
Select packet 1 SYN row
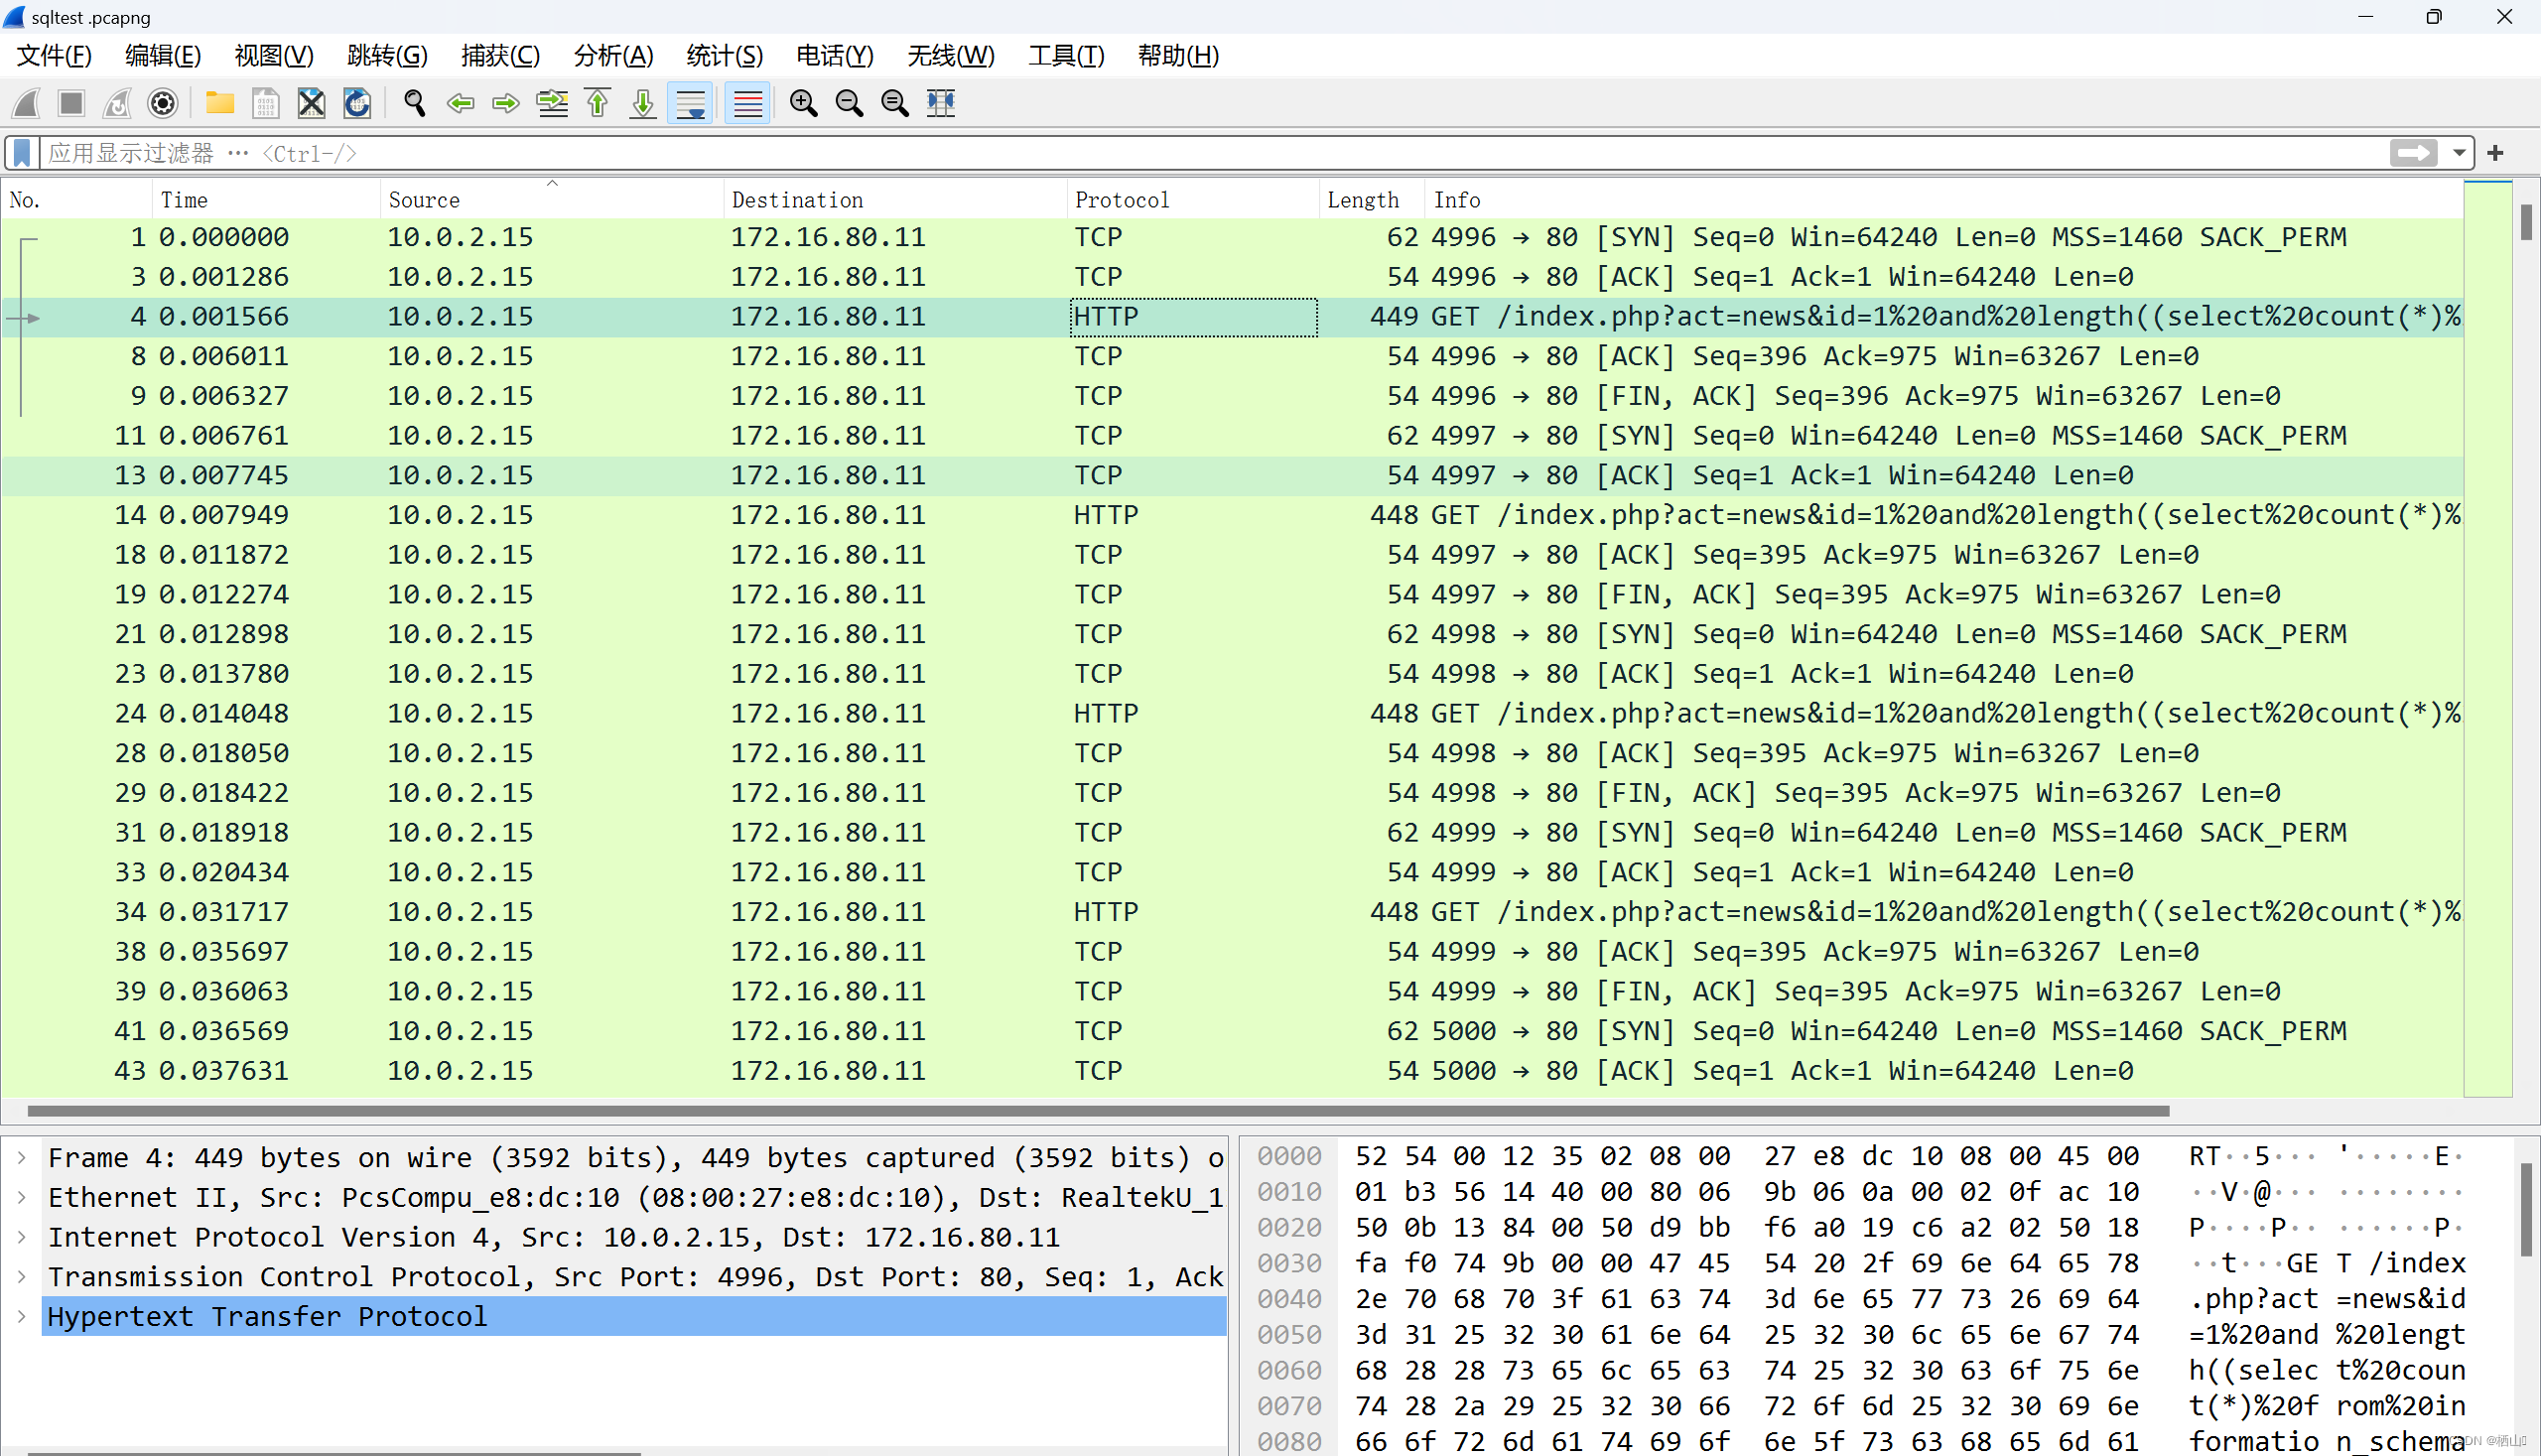click(x=1232, y=238)
